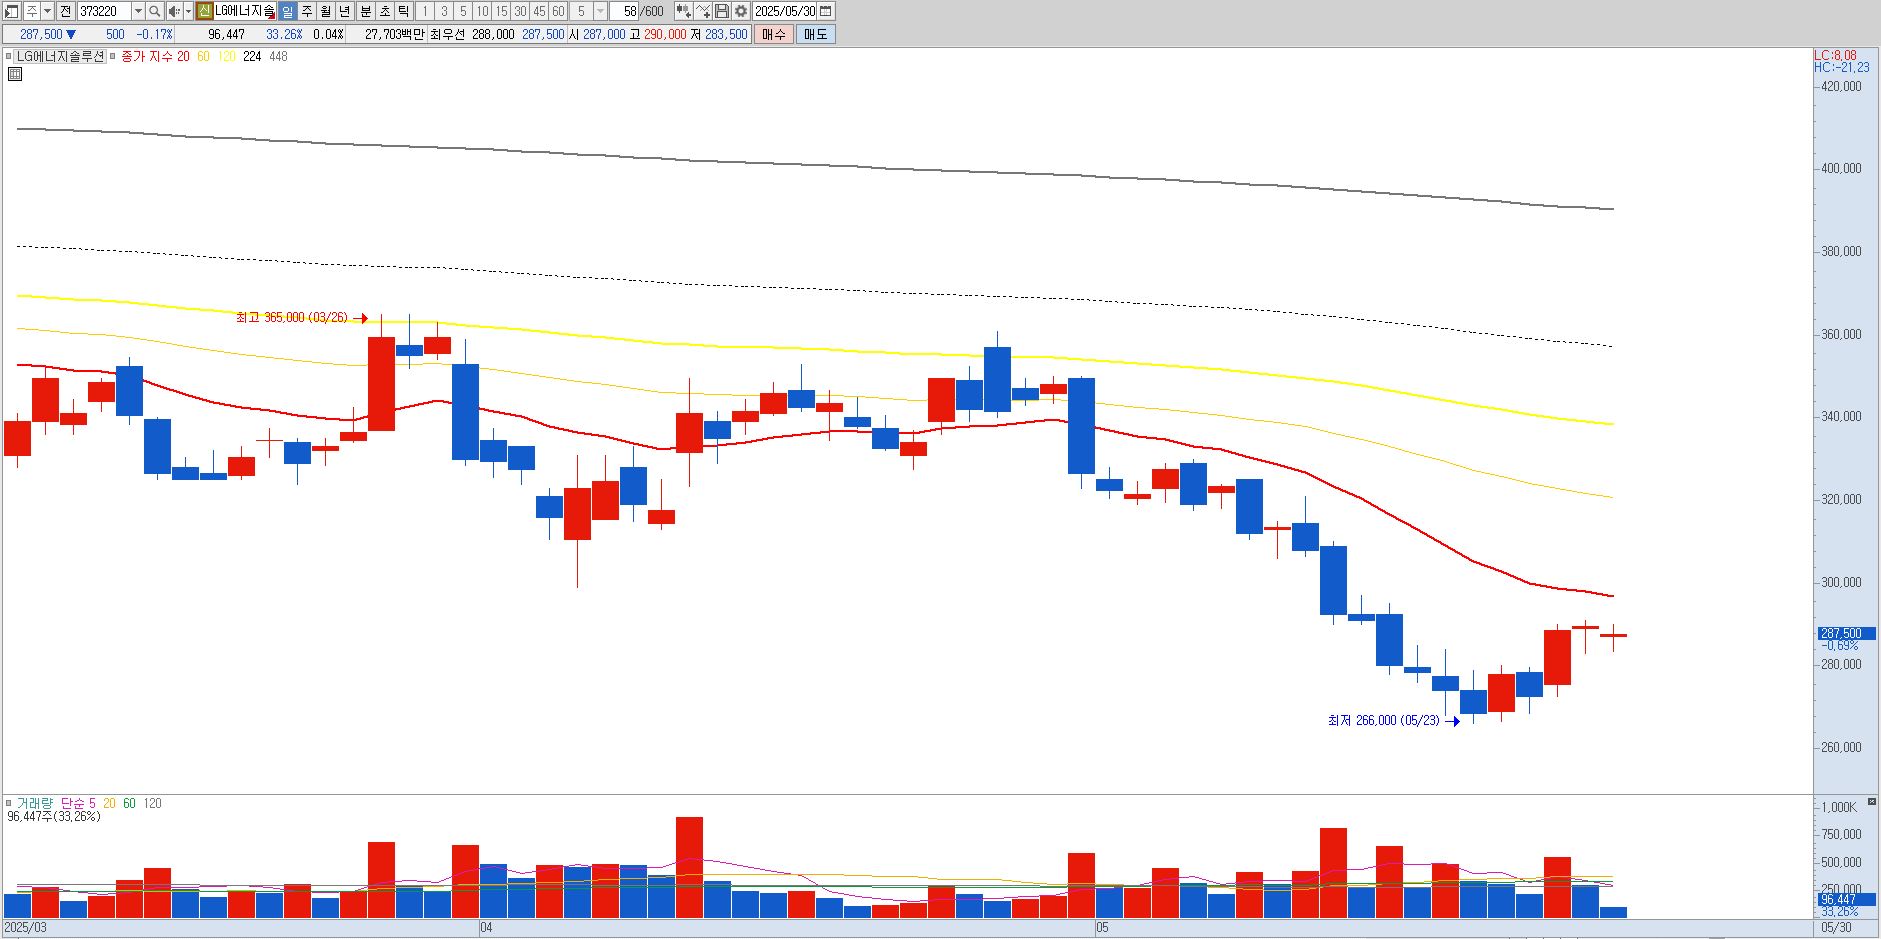Select daily 일 period
Viewport: 1881px width, 939px height.
pyautogui.click(x=287, y=11)
